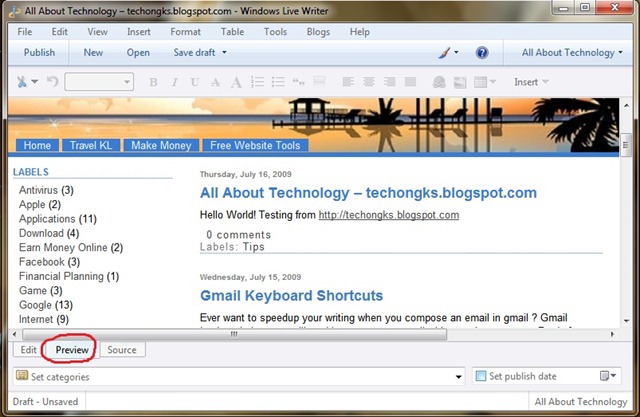
Task: Open the All About Technology blog selector dropdown
Action: click(572, 53)
